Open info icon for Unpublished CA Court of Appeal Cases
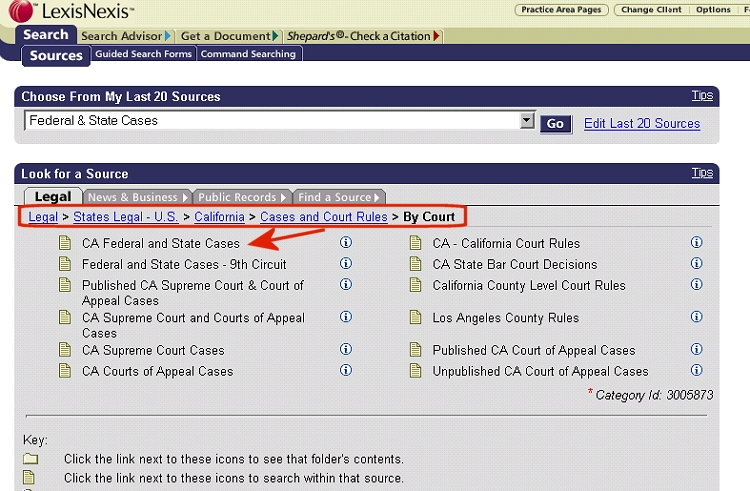750x491 pixels. coord(696,371)
